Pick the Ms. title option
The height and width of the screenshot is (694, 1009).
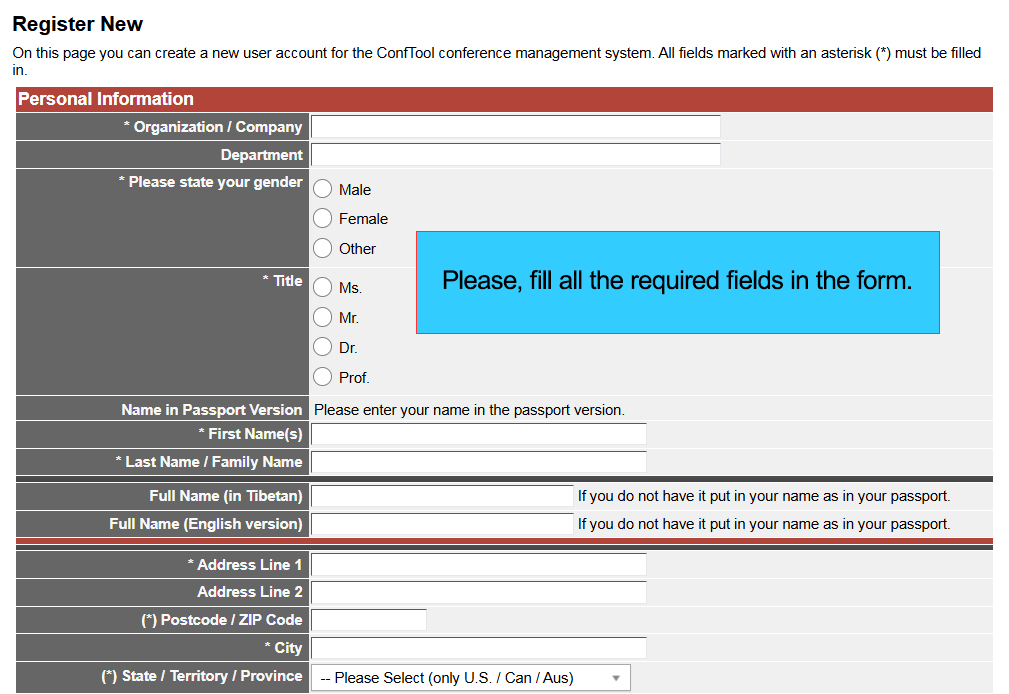323,287
